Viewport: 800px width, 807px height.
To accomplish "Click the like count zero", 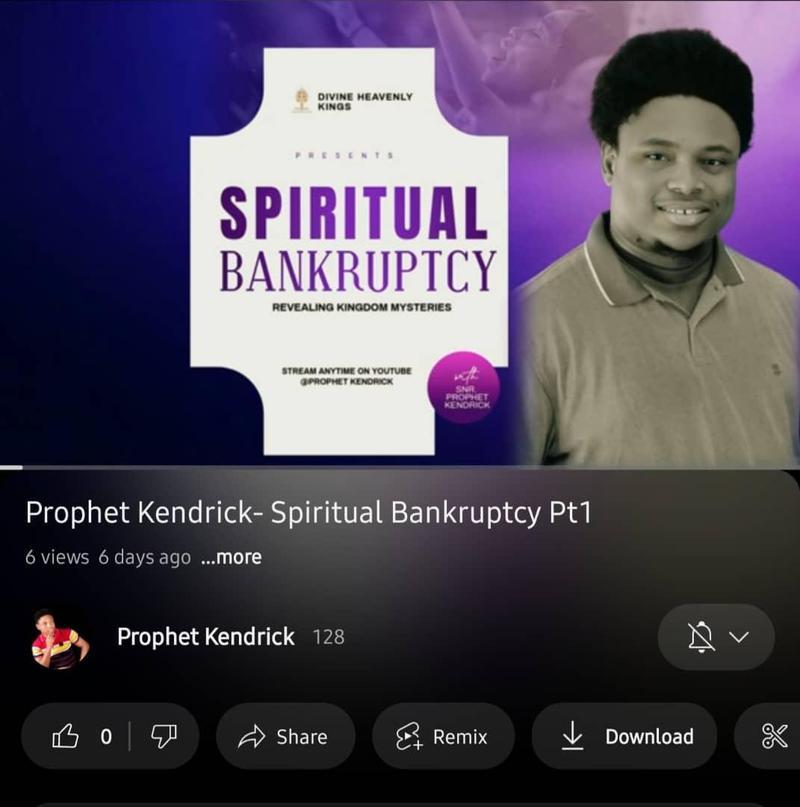I will coord(106,736).
